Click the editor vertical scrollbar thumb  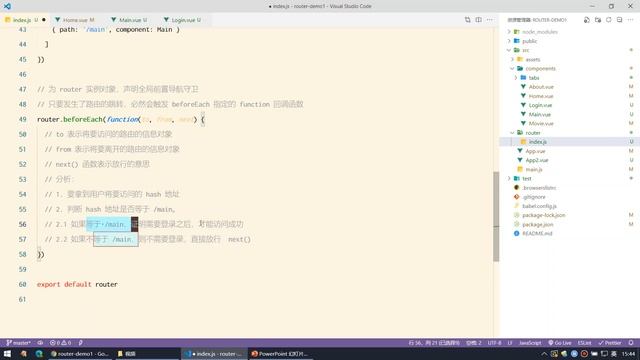click(496, 216)
